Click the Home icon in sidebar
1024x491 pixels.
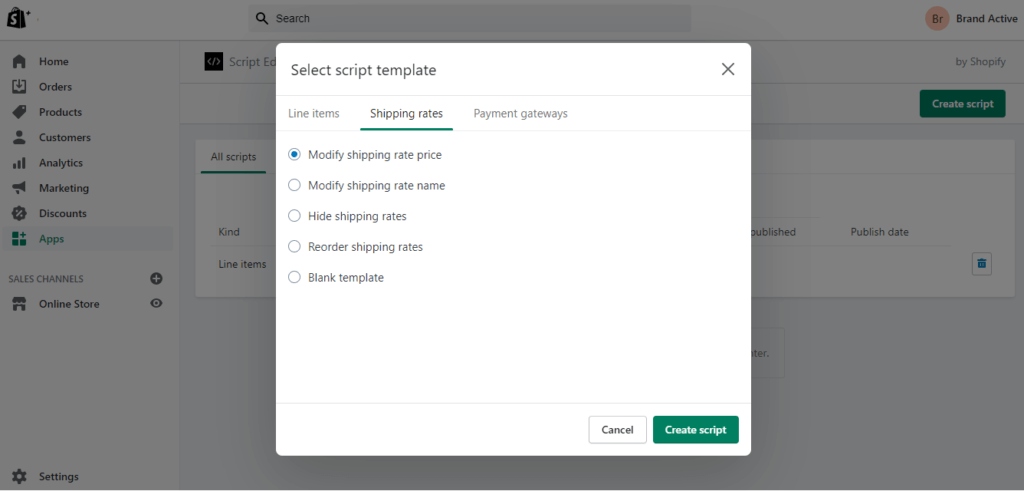[x=19, y=62]
